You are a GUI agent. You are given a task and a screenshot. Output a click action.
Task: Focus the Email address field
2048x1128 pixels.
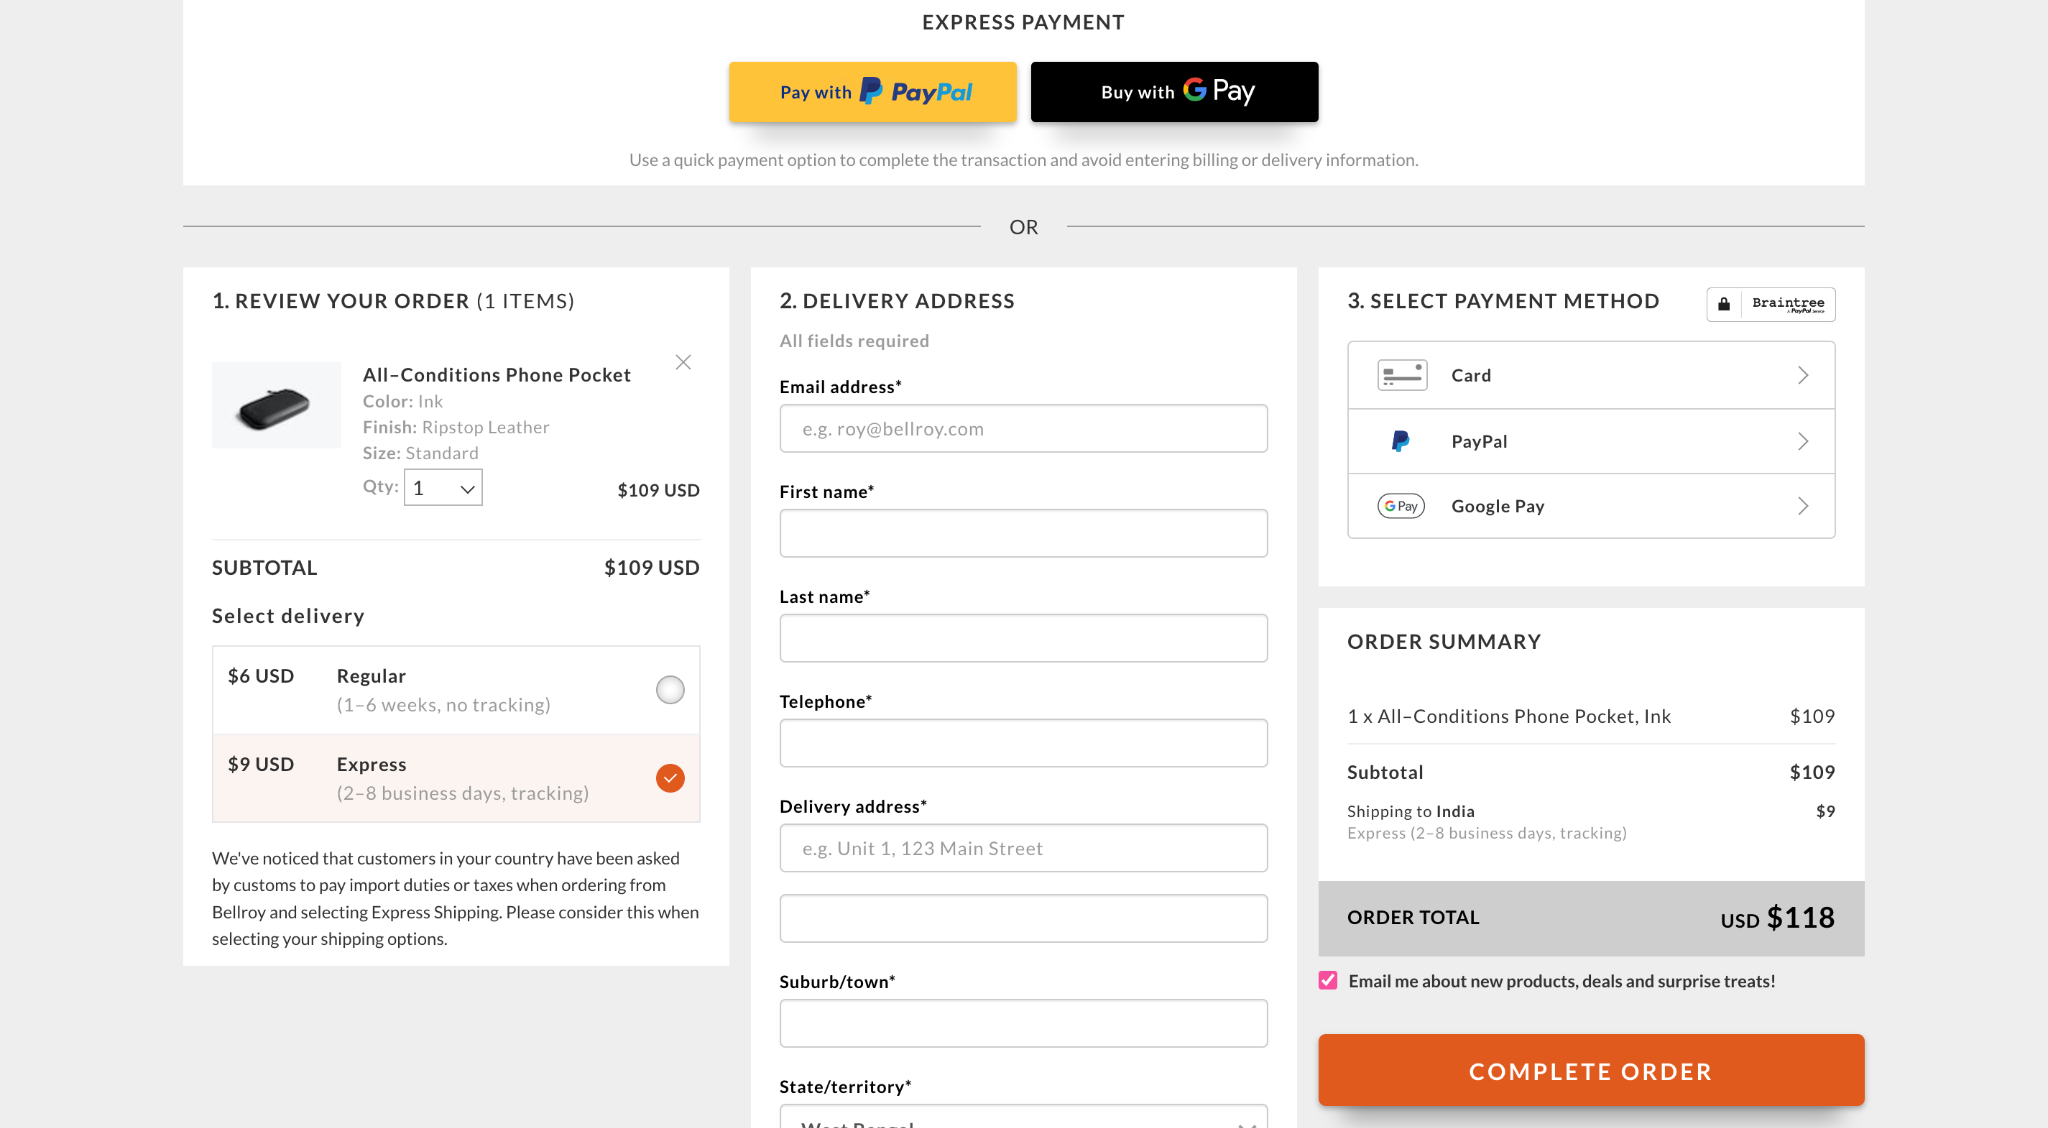point(1023,429)
